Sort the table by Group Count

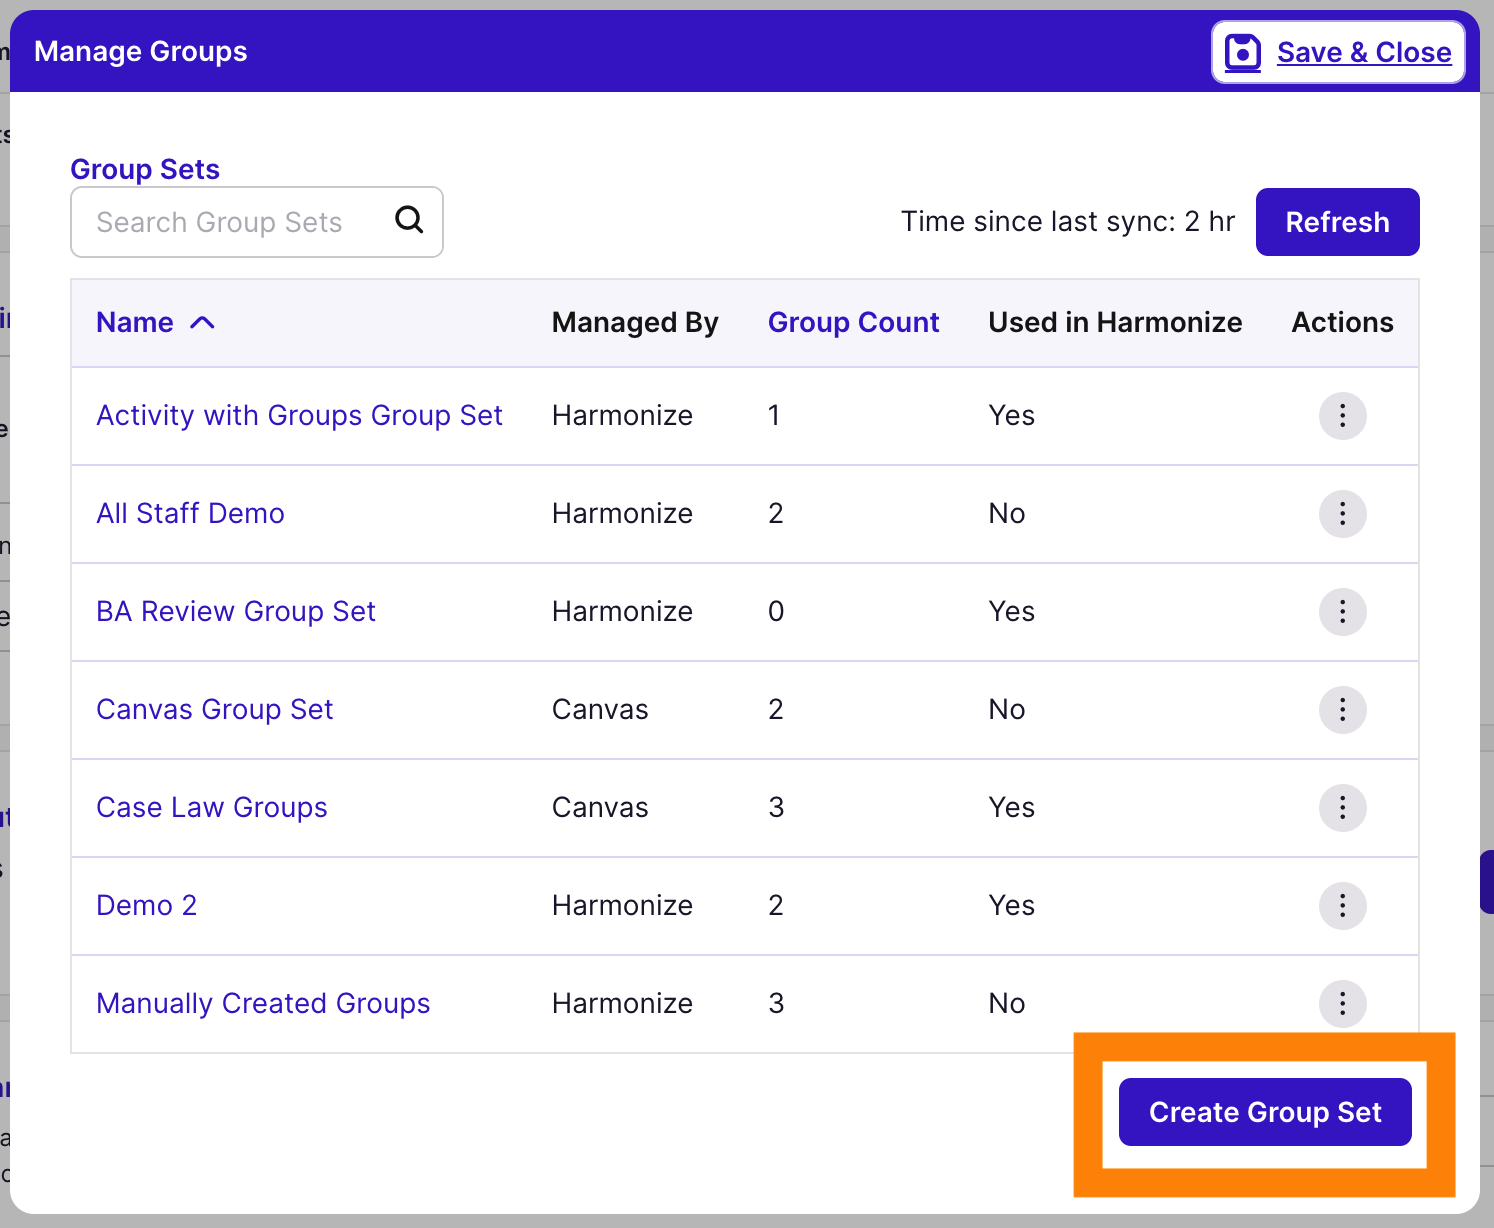pos(853,322)
